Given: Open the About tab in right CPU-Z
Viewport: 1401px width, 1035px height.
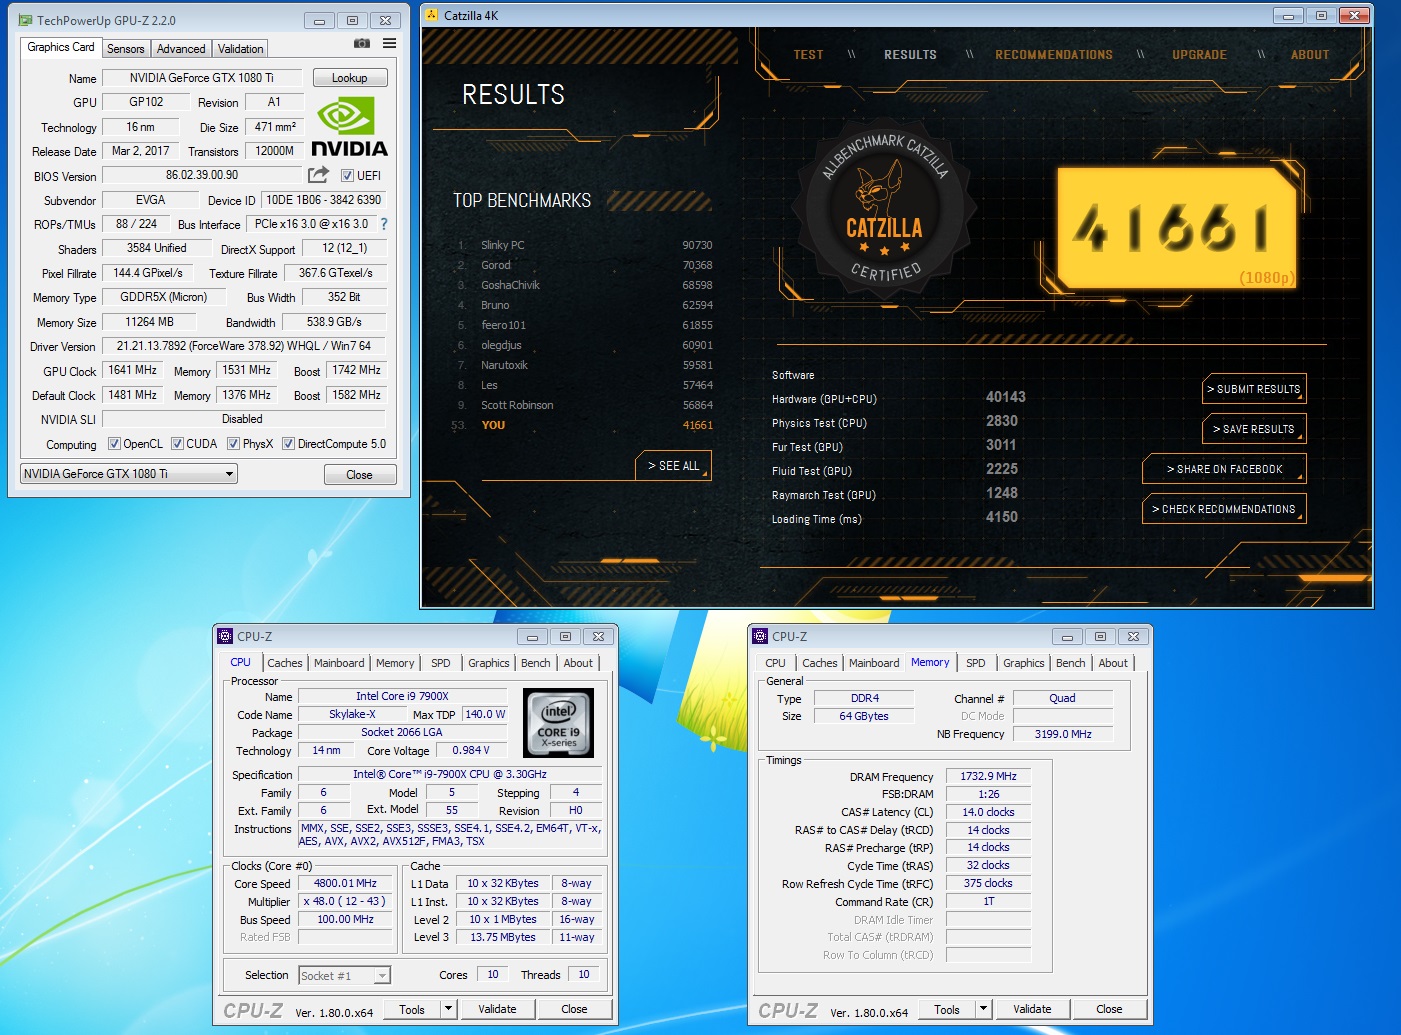Looking at the screenshot, I should tap(1113, 663).
